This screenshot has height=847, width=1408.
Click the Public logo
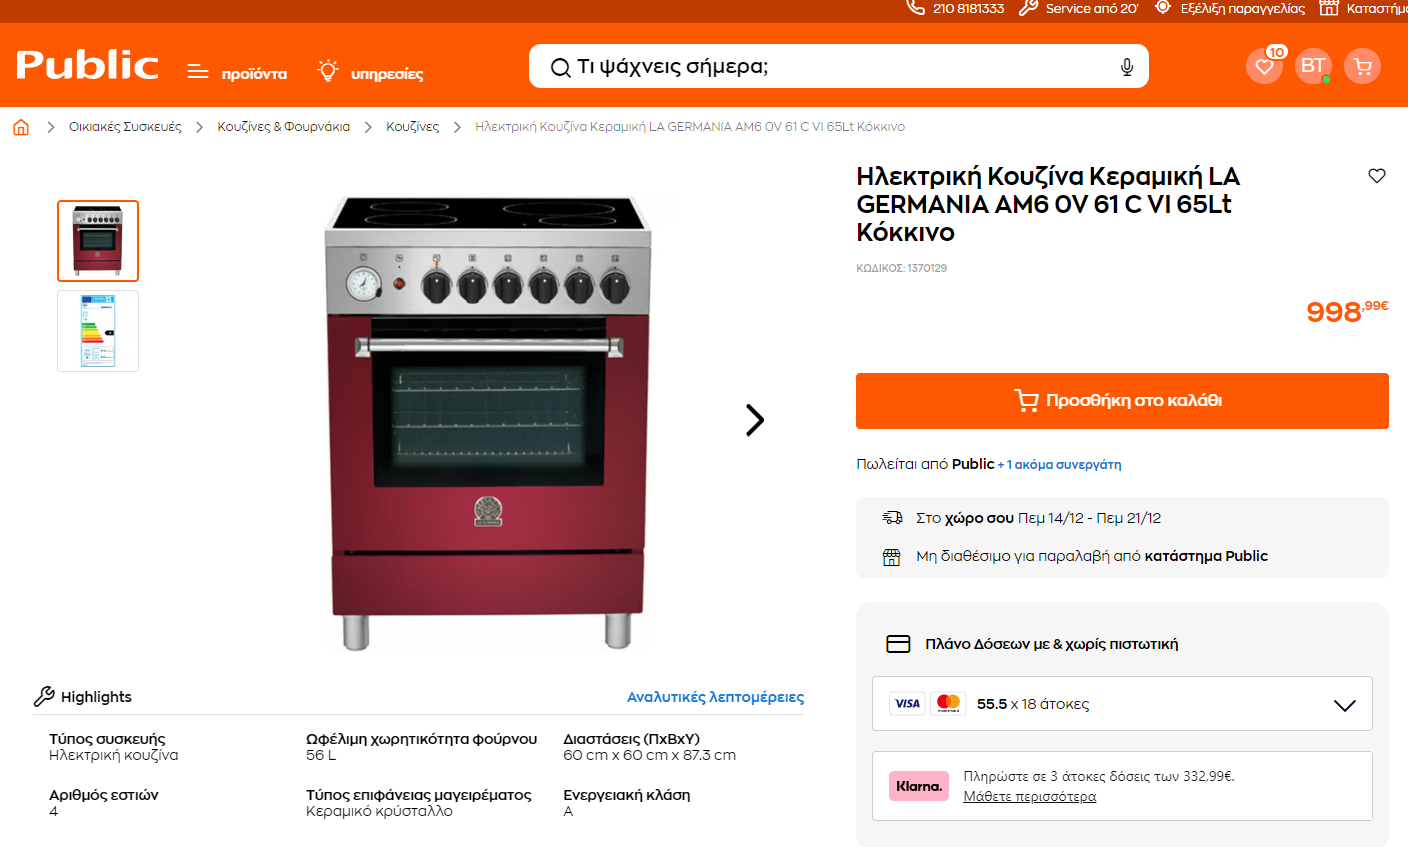(87, 65)
